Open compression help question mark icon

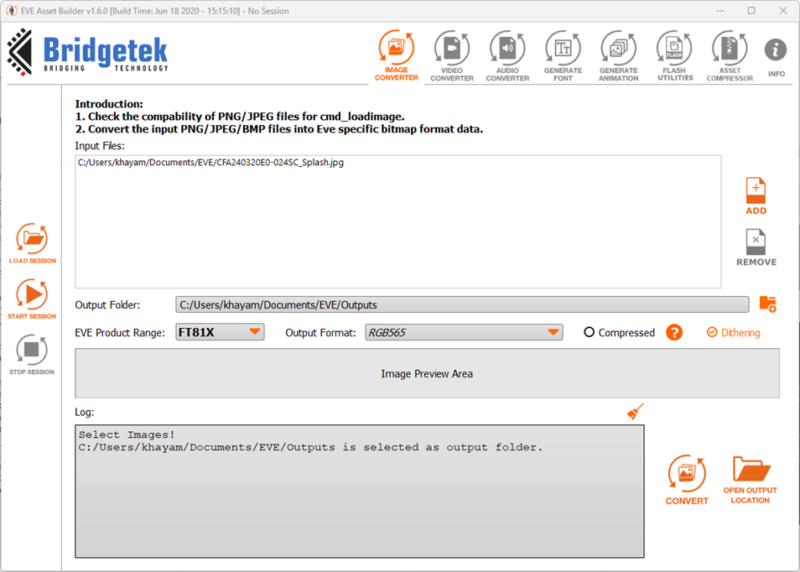[x=674, y=332]
